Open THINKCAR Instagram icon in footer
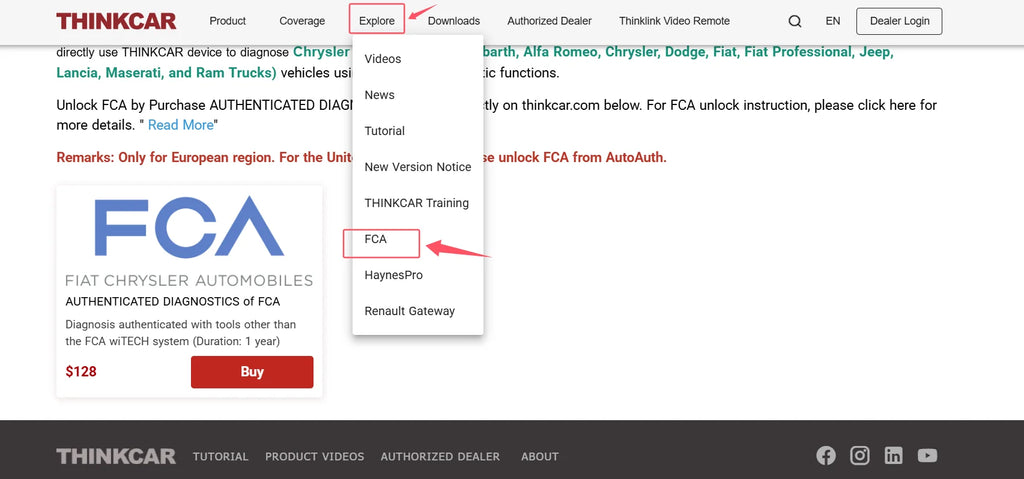Screen dimensions: 1024x479 [x=860, y=456]
